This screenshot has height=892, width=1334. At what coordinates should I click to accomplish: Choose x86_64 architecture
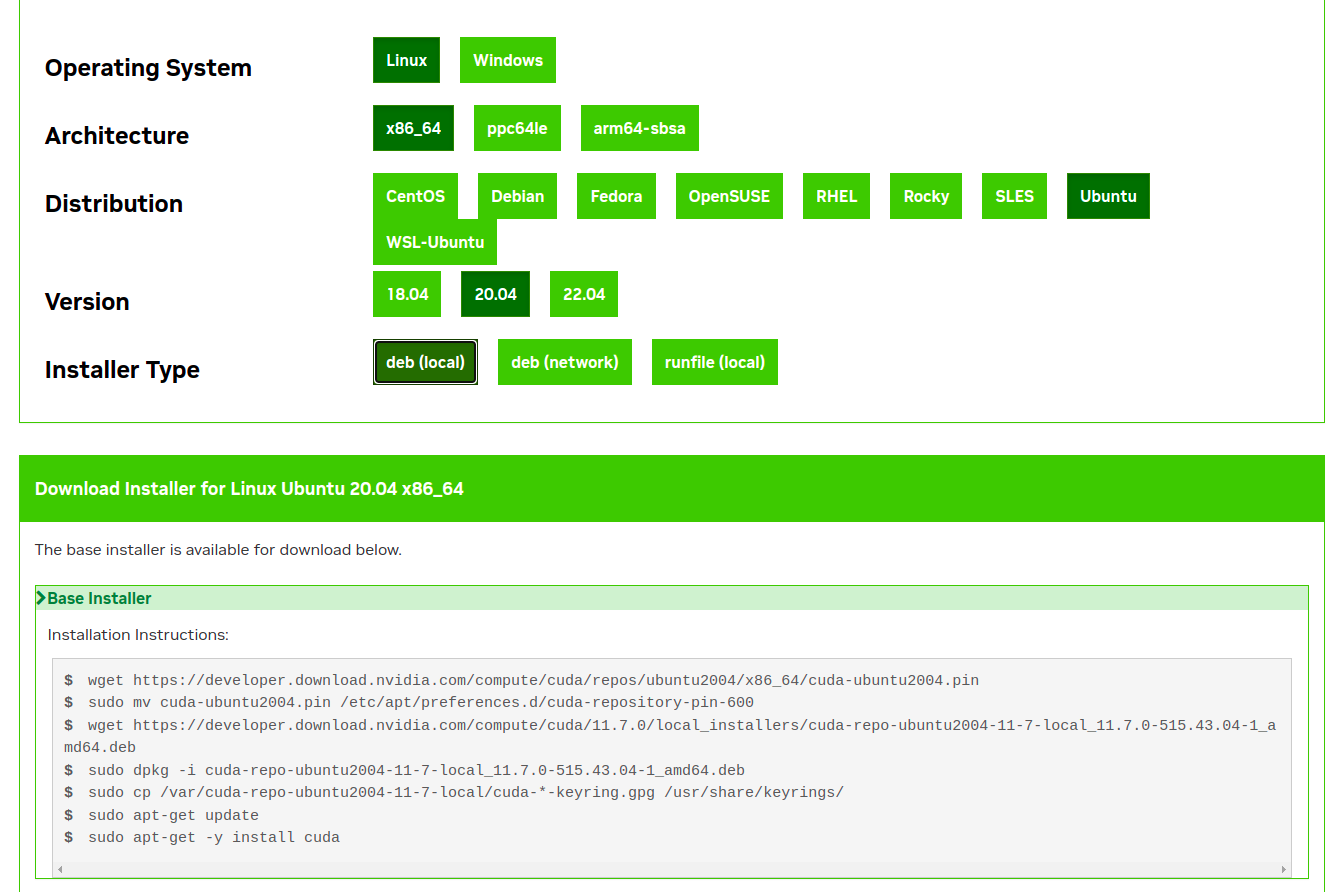tap(413, 128)
